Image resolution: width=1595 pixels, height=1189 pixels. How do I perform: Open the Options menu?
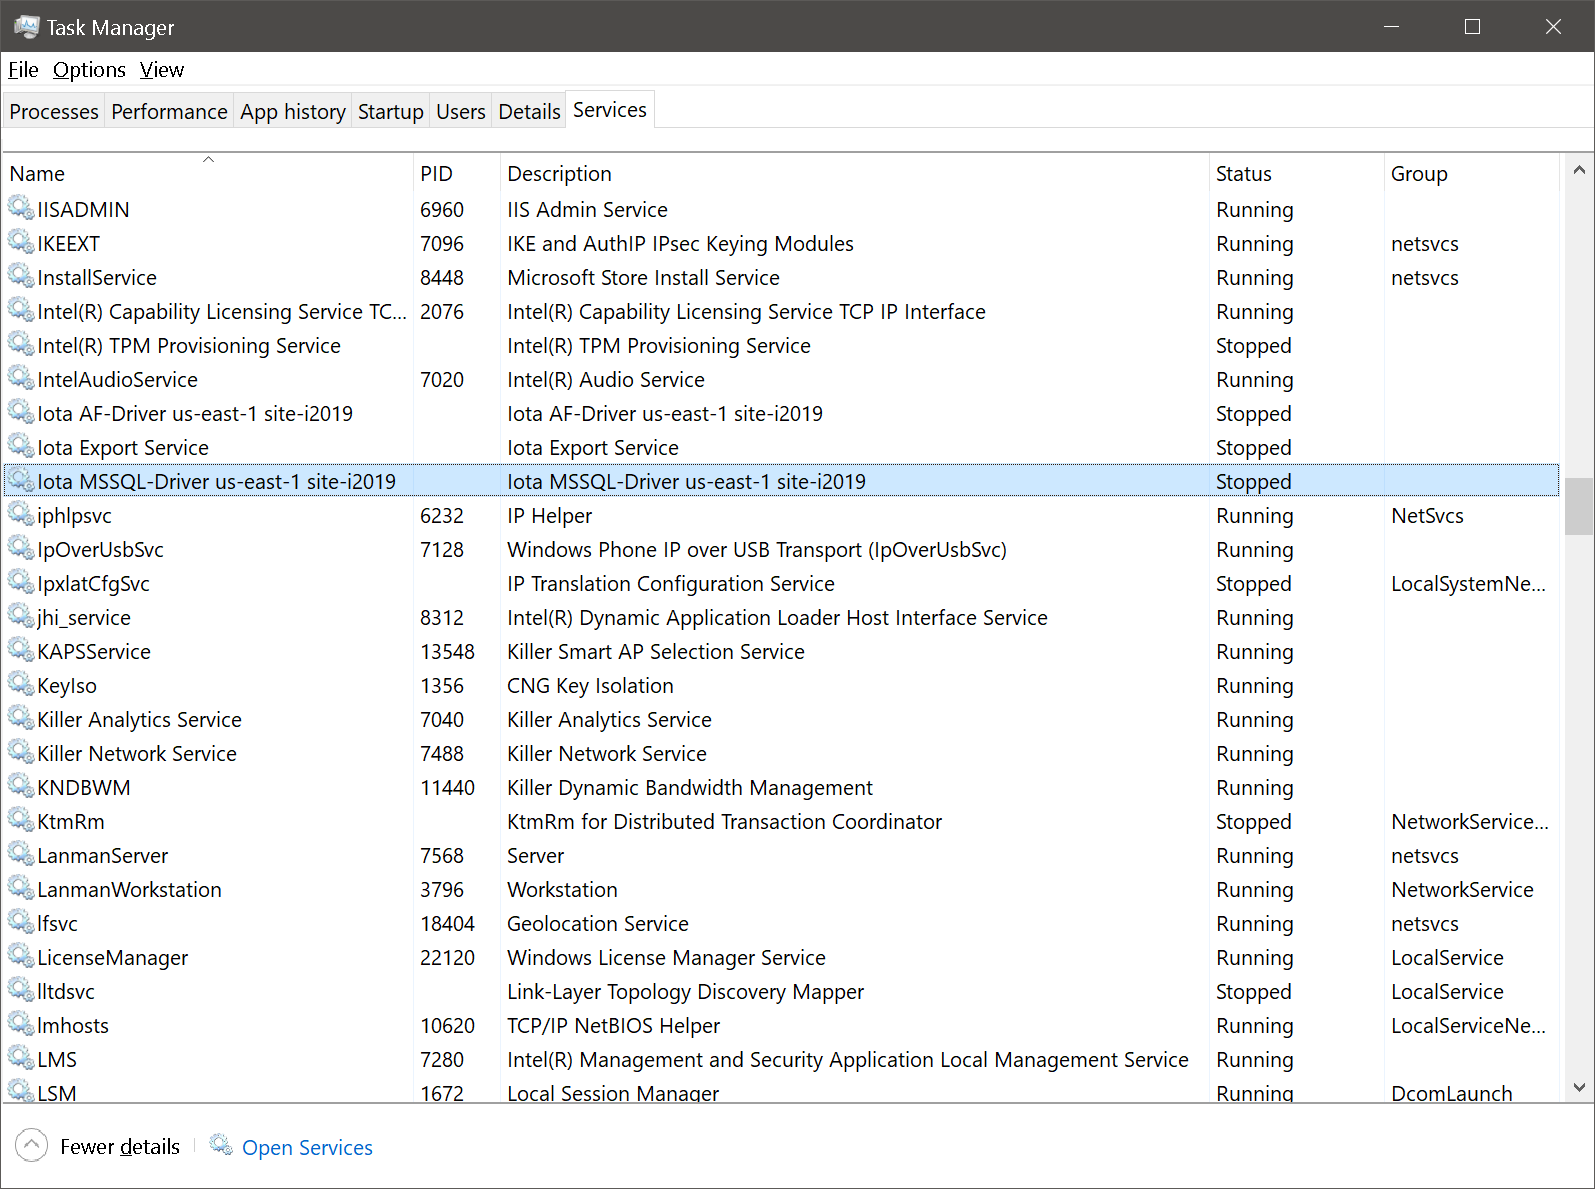pyautogui.click(x=89, y=70)
